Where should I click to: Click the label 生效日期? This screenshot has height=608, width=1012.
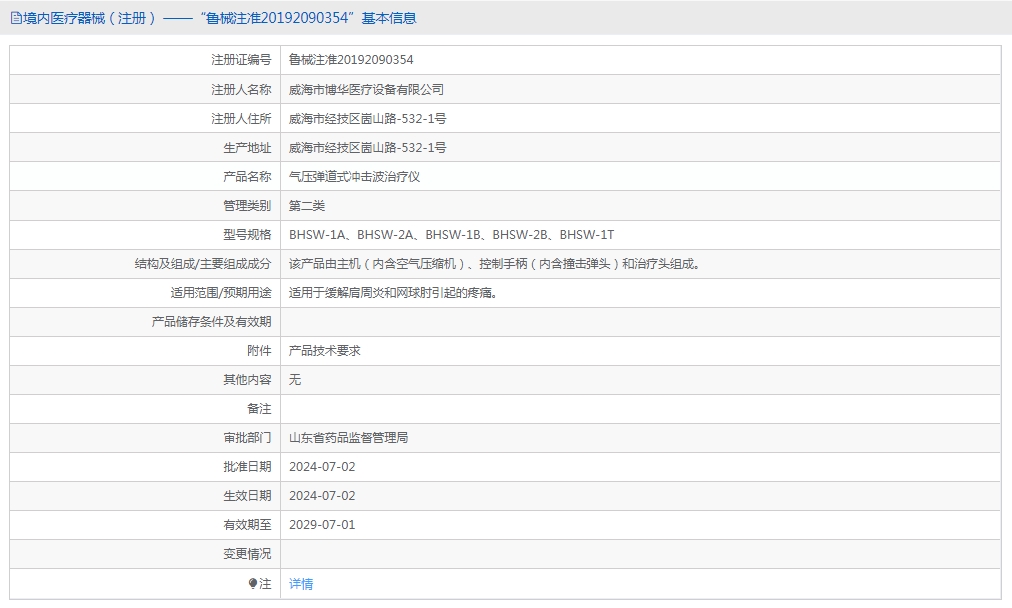(x=247, y=496)
